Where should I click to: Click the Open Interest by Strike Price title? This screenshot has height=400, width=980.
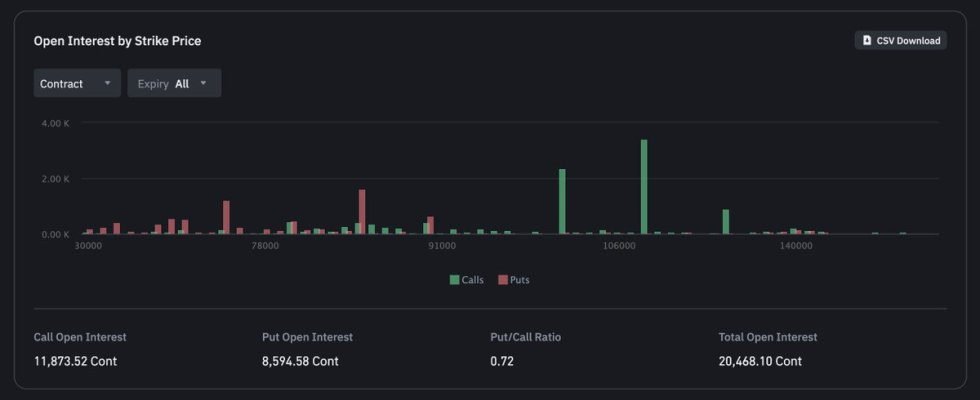118,41
